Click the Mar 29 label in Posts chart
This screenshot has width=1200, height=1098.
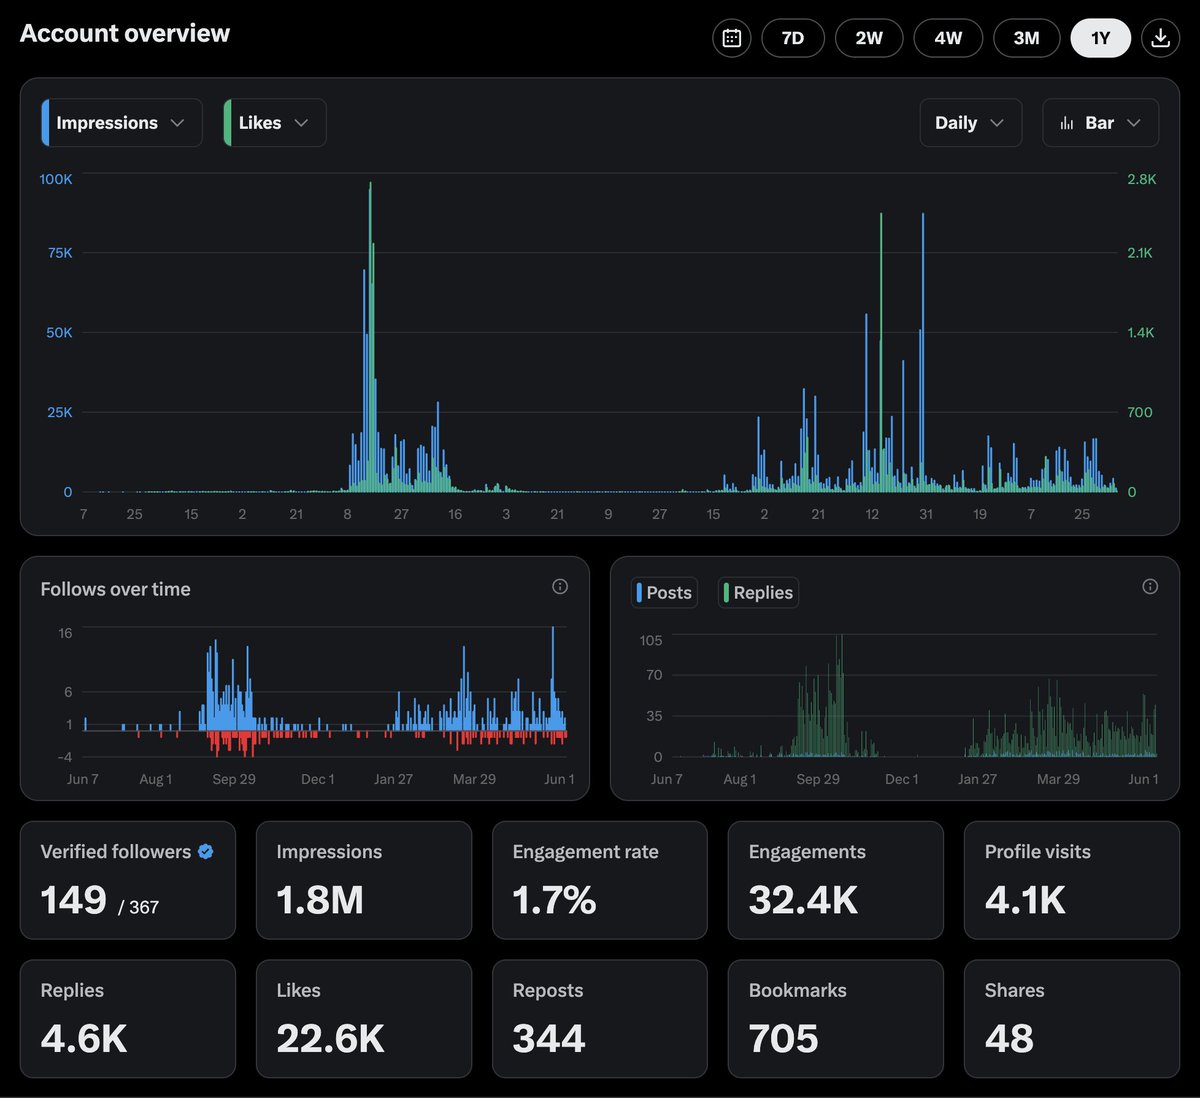coord(1058,779)
